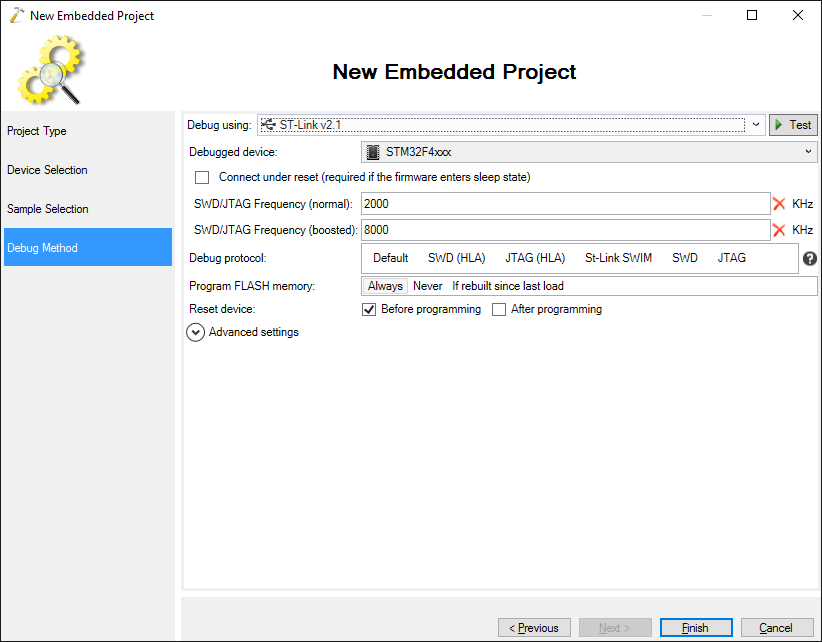Select St-Link SWIM debug protocol
822x642 pixels.
click(x=619, y=258)
